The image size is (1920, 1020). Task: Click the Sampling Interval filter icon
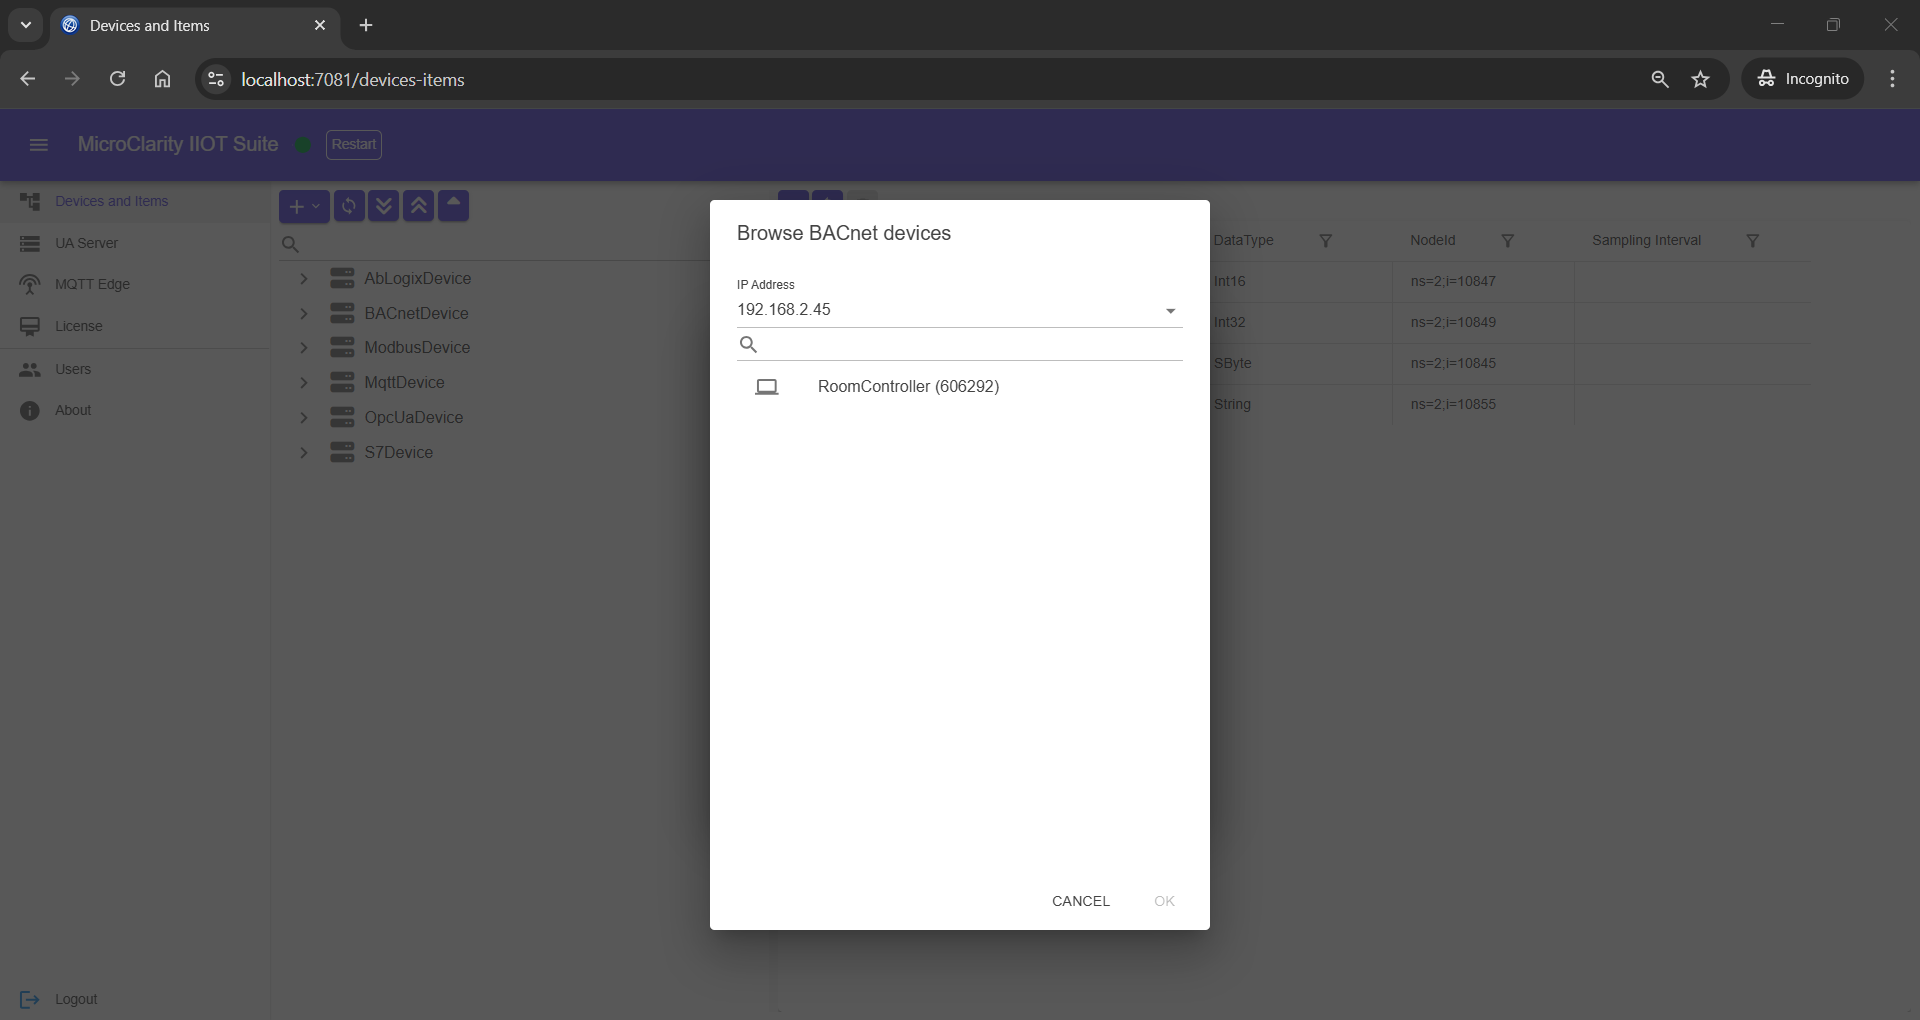1752,241
